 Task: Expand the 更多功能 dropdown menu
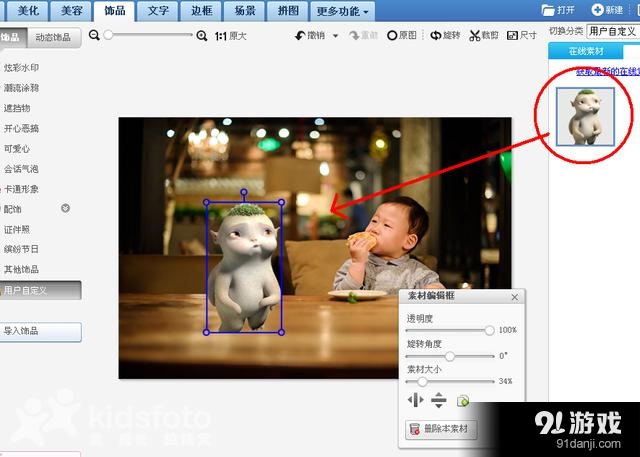pyautogui.click(x=342, y=11)
